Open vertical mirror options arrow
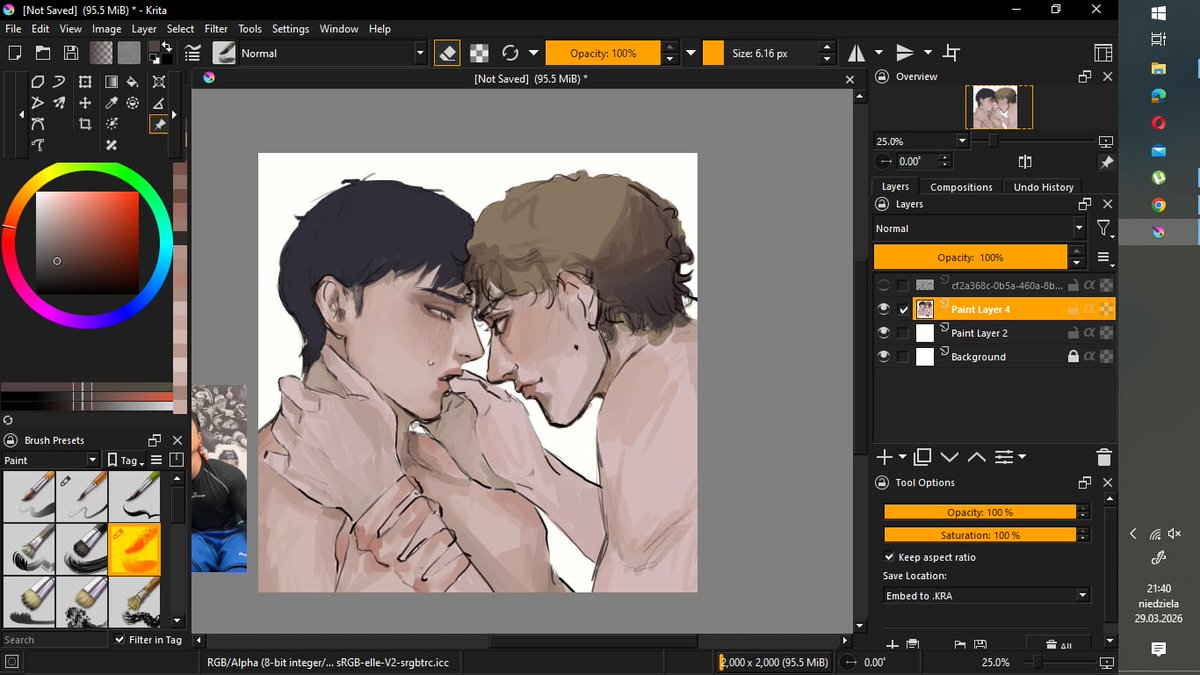This screenshot has height=675, width=1200. [928, 53]
